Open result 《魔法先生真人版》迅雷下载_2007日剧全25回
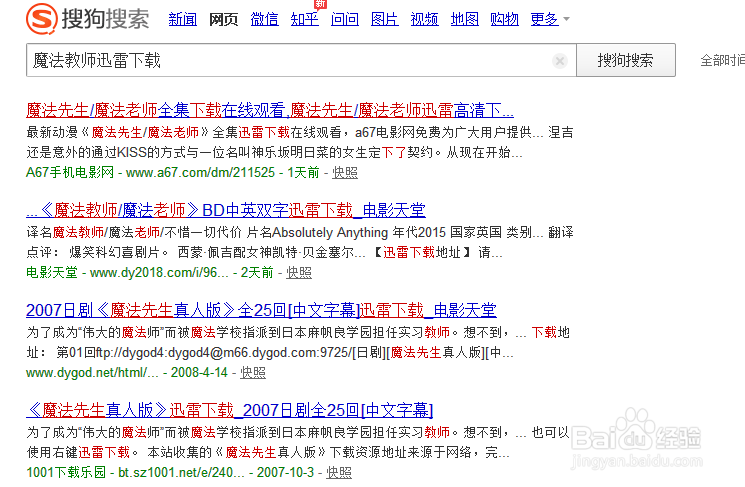The height and width of the screenshot is (487, 745). [x=229, y=410]
